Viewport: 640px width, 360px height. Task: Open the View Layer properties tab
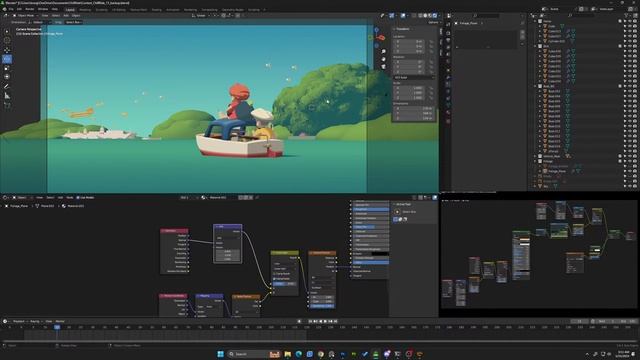click(448, 47)
